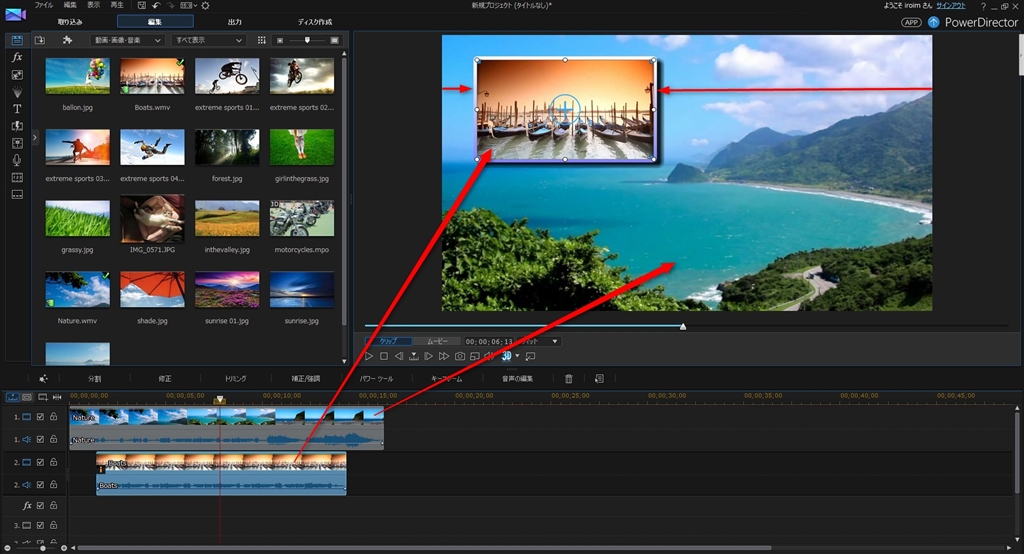Toggle track 2 audio enable checkbox
The height and width of the screenshot is (554, 1024).
click(x=40, y=485)
